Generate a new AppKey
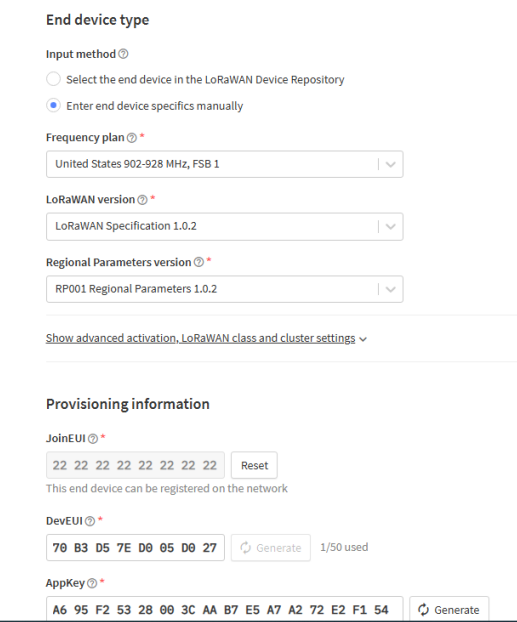The height and width of the screenshot is (622, 517). (449, 609)
